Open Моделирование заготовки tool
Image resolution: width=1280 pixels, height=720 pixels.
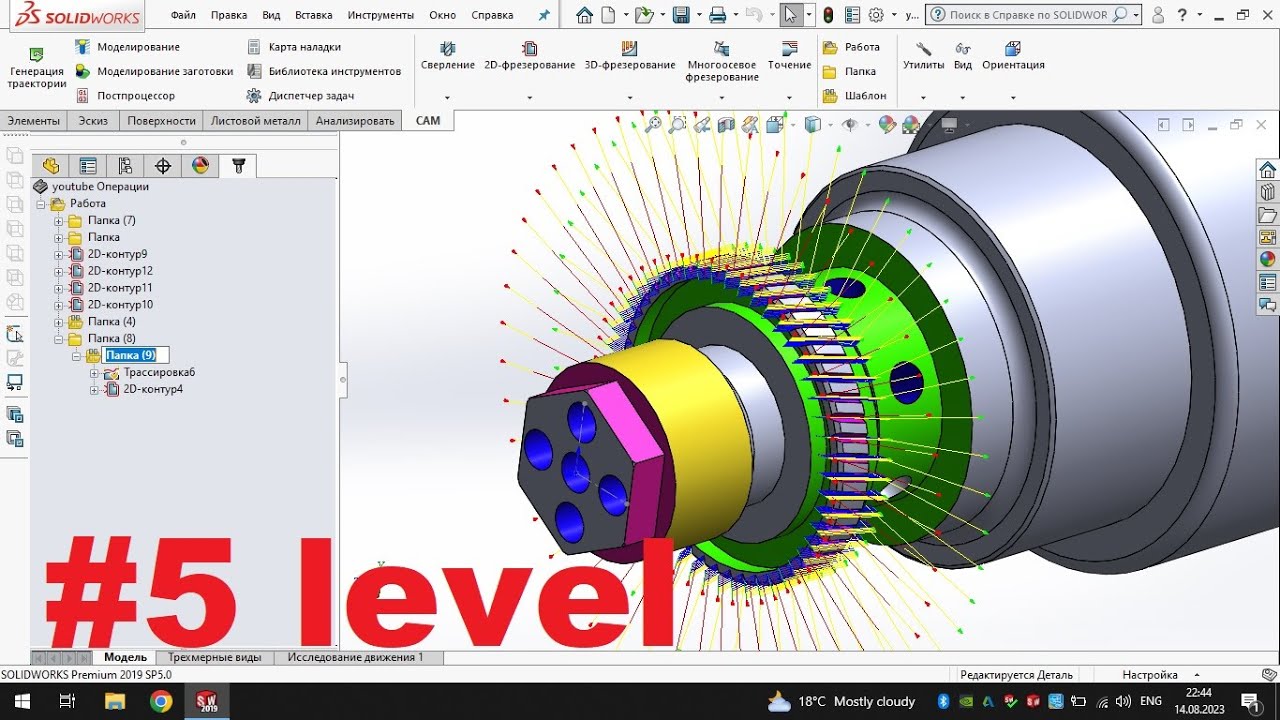[x=154, y=71]
